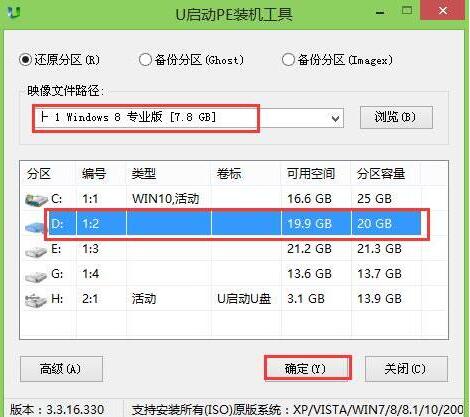Click the 确定(Y) confirm button

308,369
